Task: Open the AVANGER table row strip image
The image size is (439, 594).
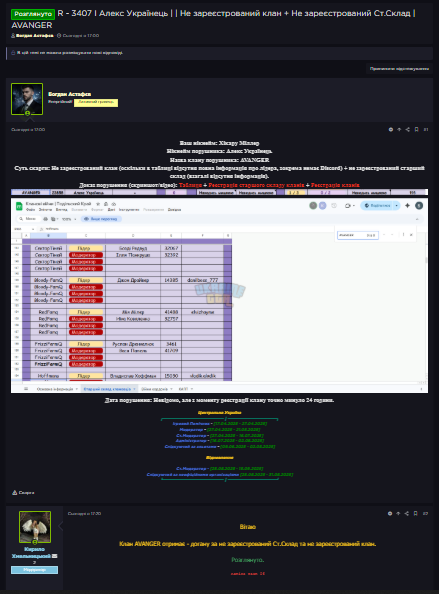Action: [219, 192]
